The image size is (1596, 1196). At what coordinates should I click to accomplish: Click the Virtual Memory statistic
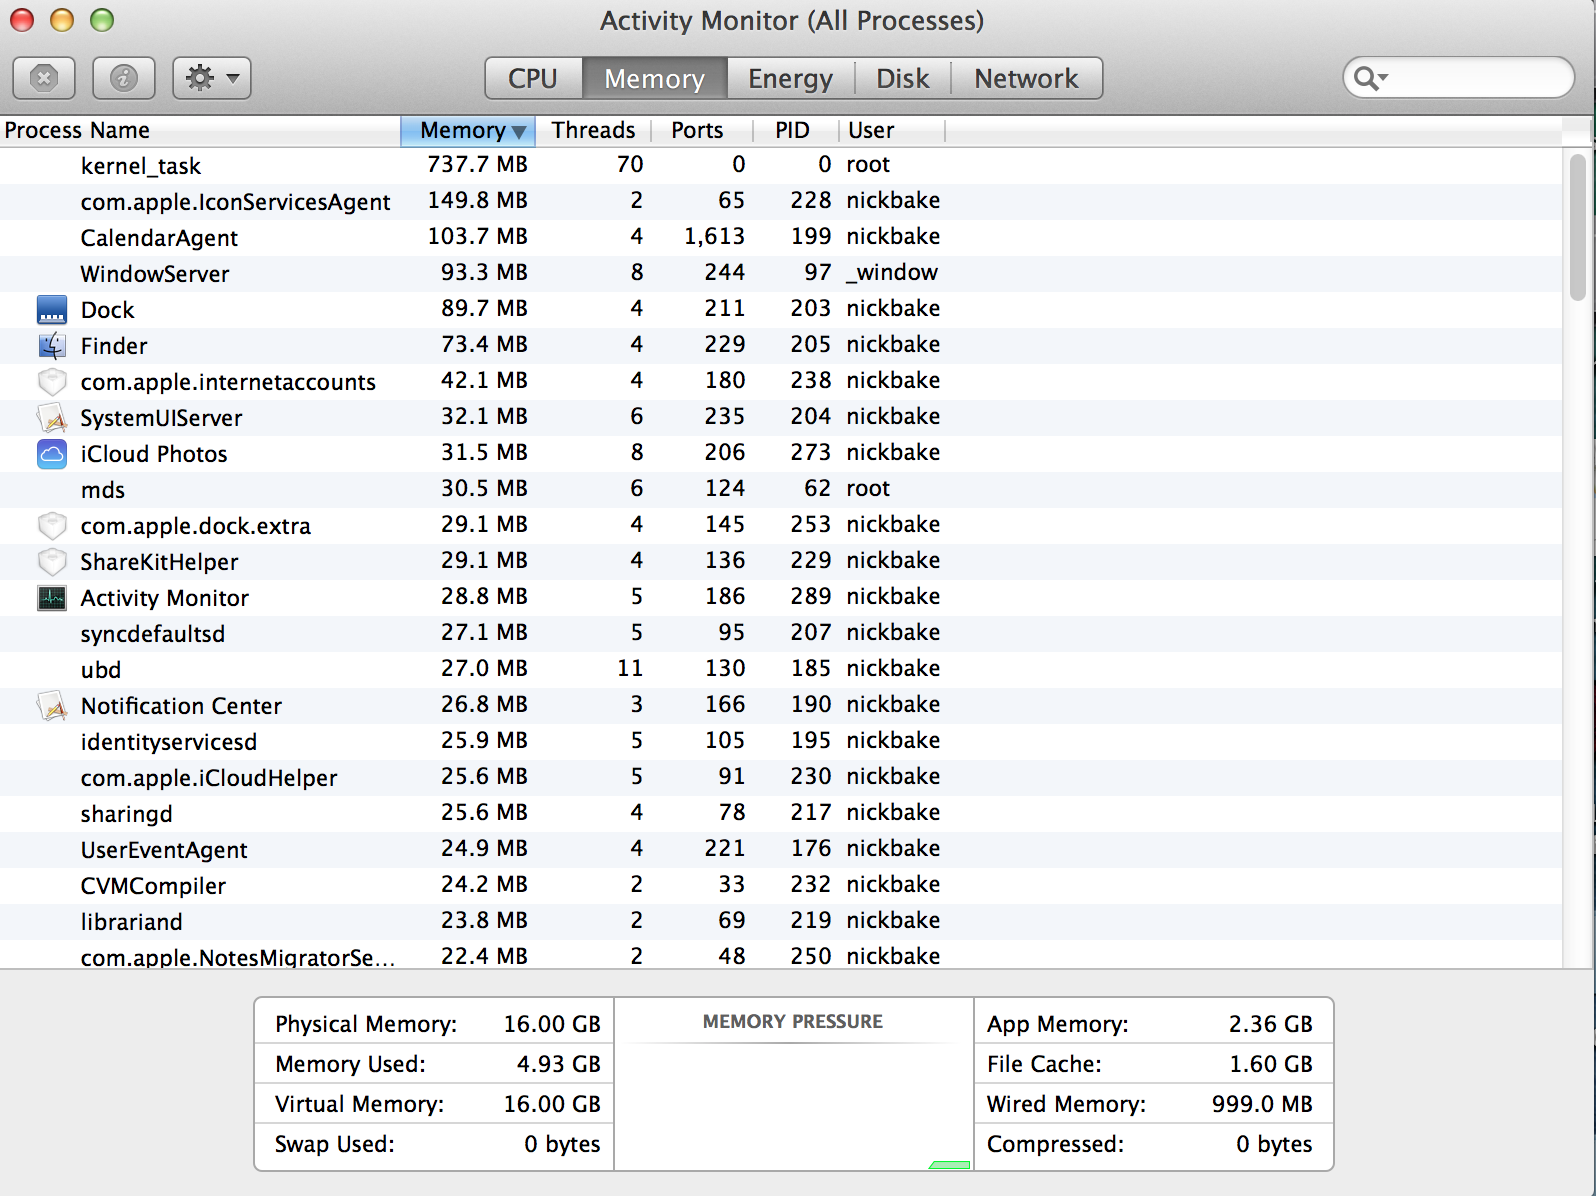pyautogui.click(x=437, y=1104)
